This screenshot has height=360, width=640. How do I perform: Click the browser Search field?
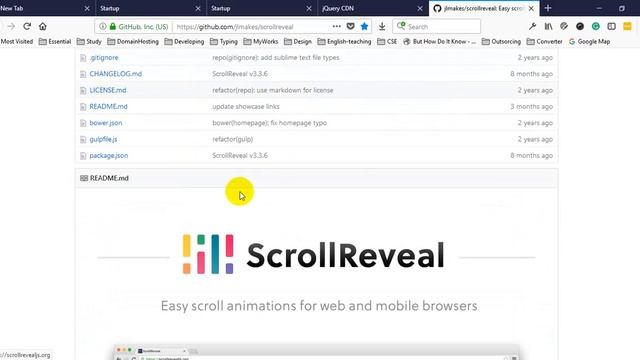click(437, 27)
